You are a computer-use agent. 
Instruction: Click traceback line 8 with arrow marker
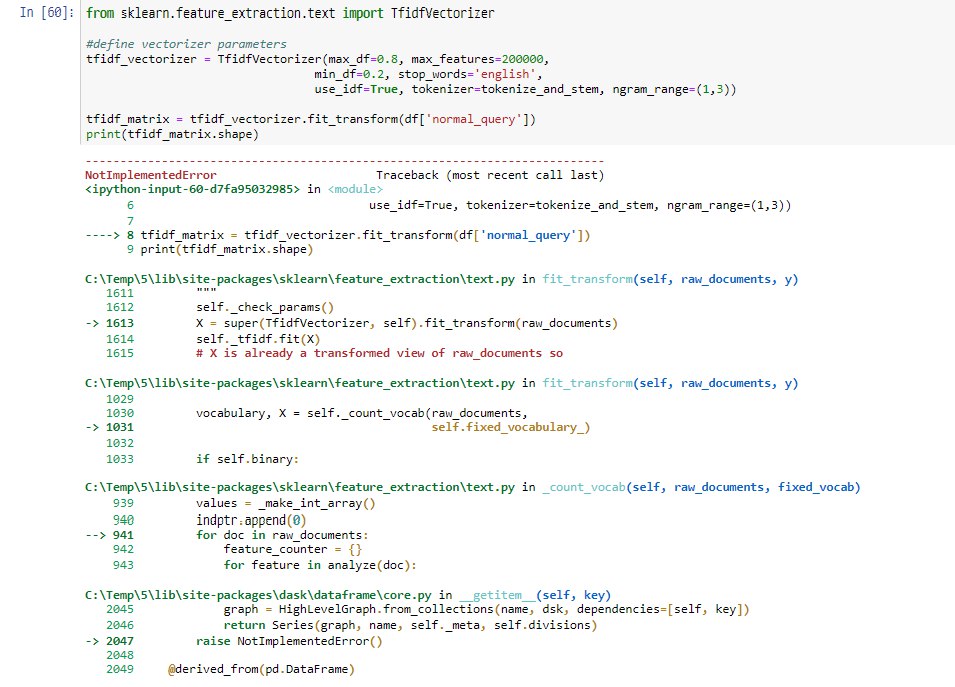pos(337,235)
